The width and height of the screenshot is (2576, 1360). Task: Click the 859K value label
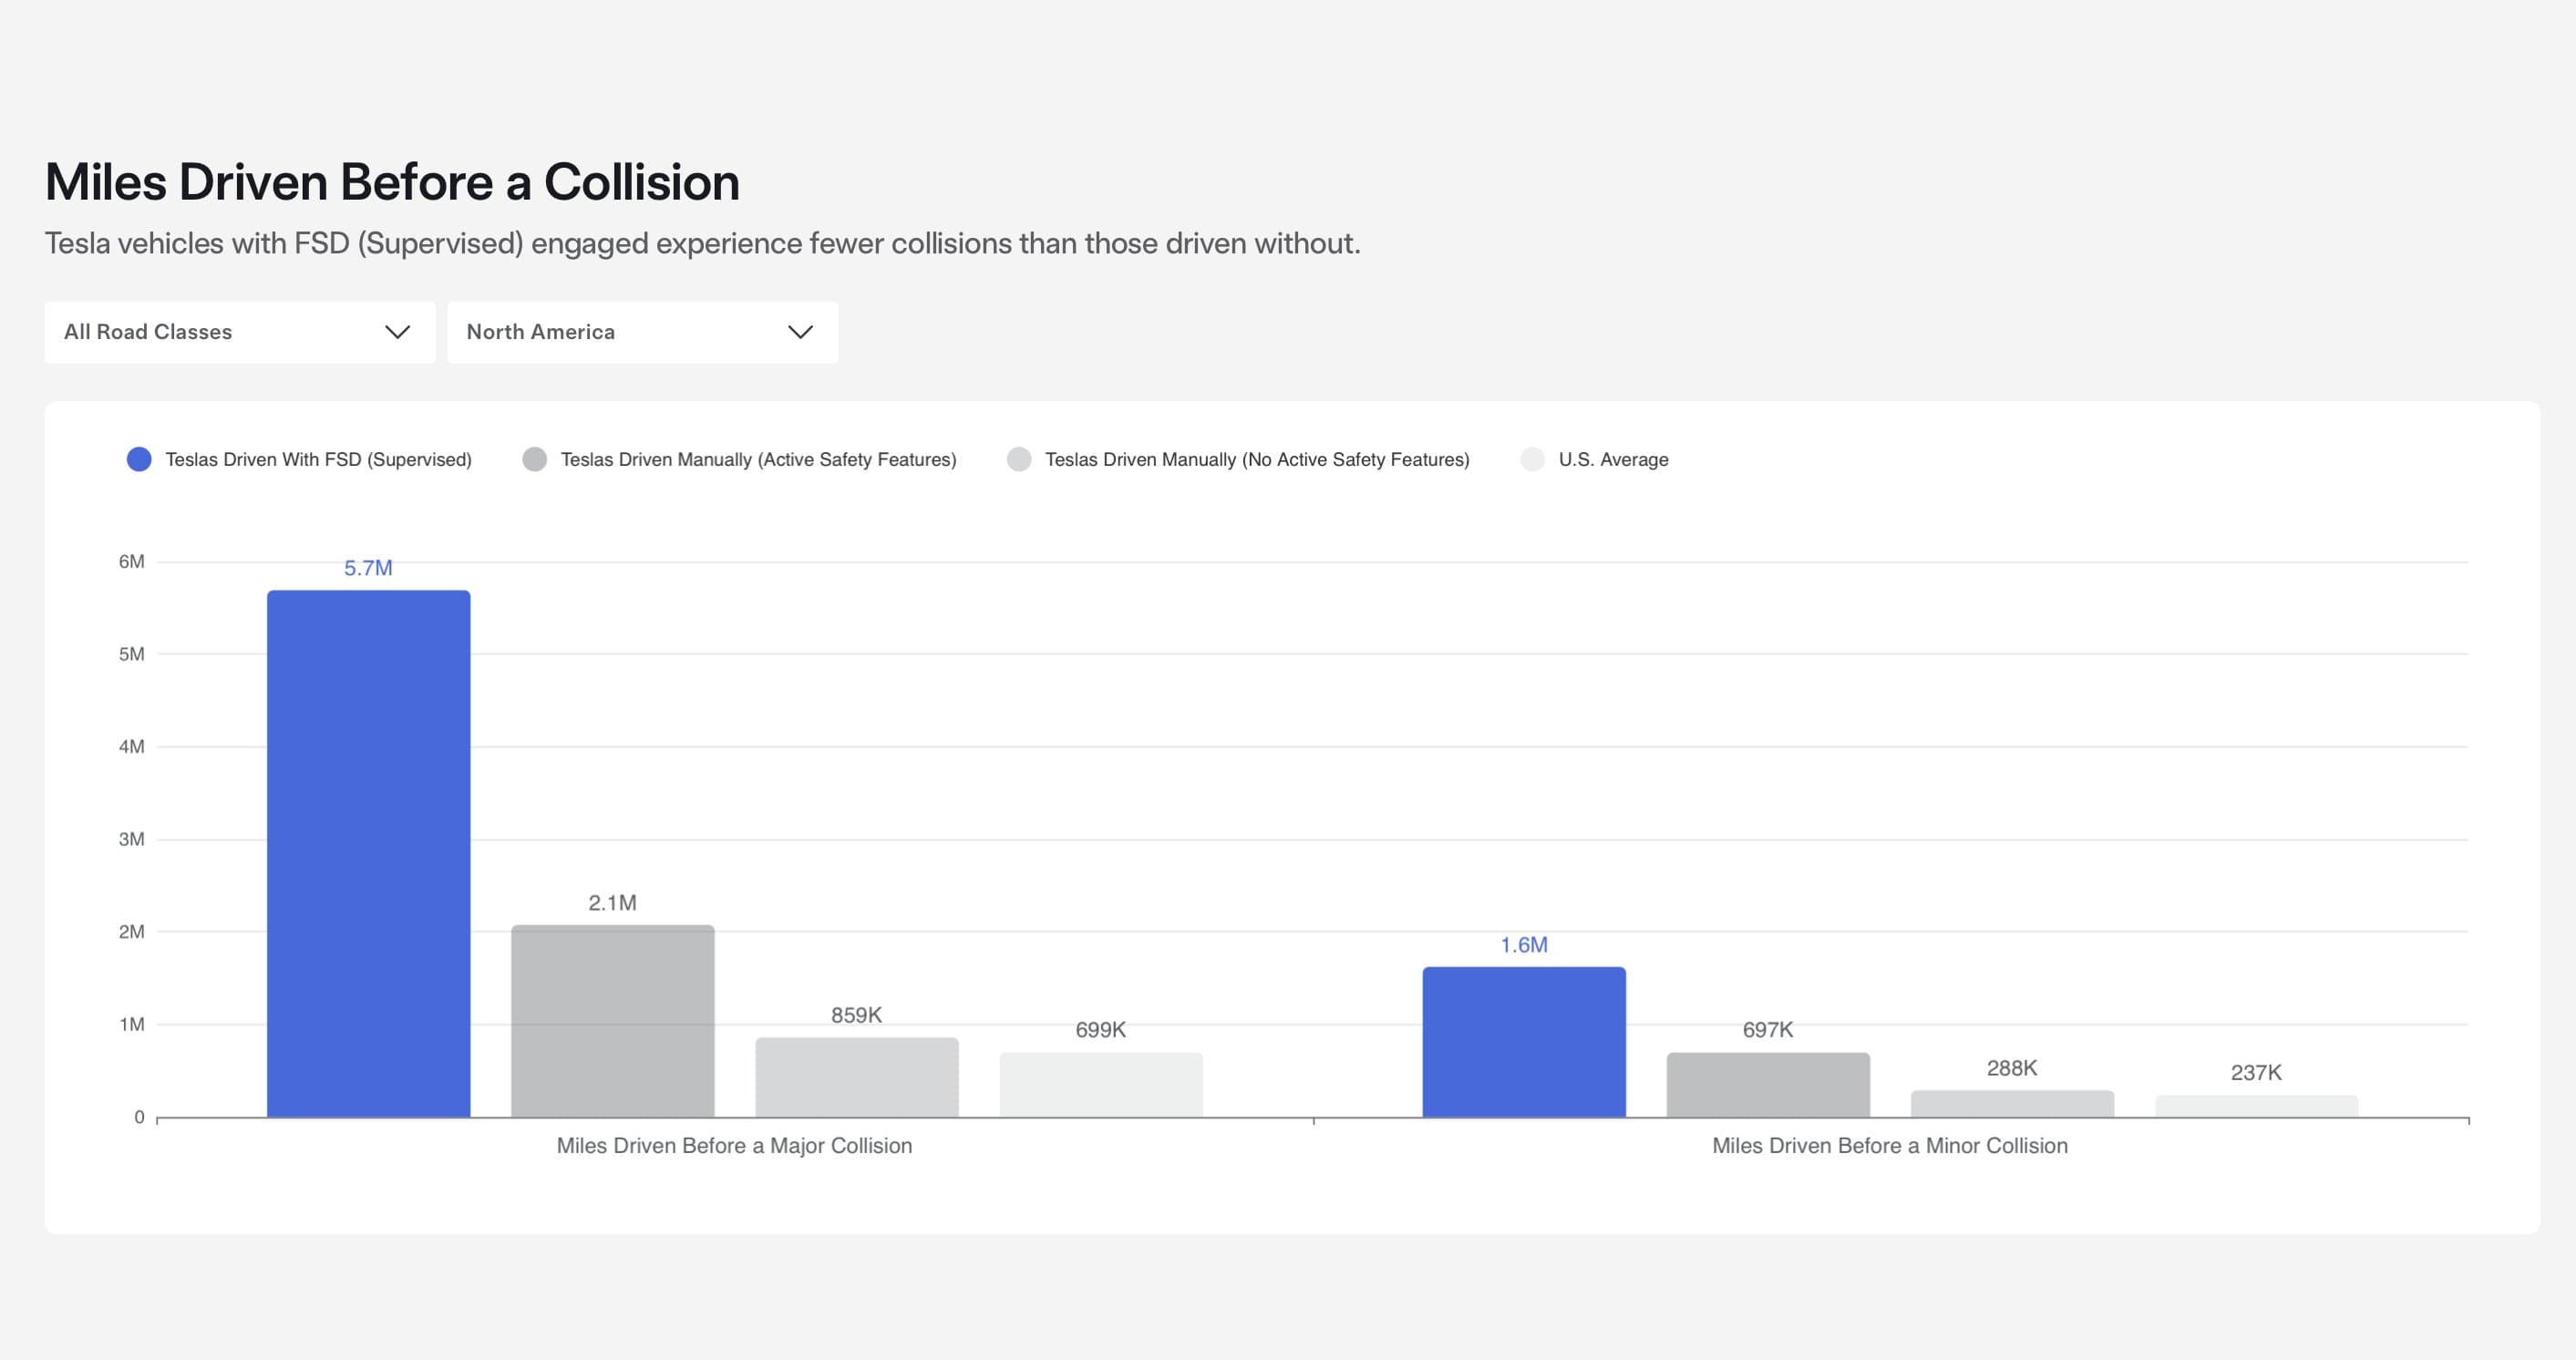[x=857, y=1015]
